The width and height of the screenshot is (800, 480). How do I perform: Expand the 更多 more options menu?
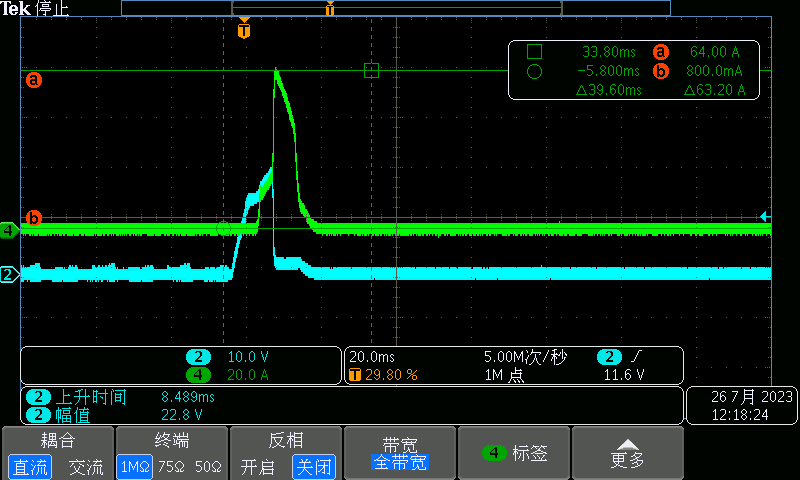[627, 453]
